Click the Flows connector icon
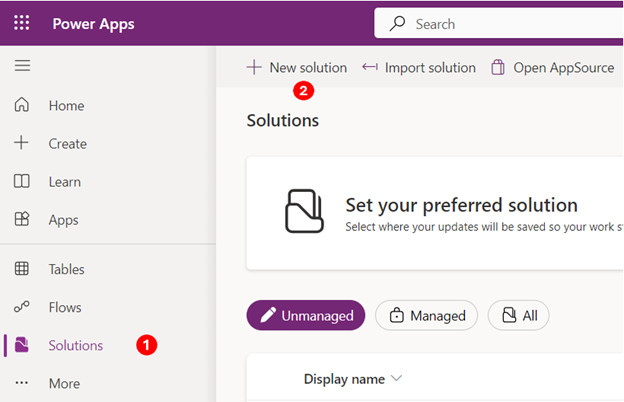The width and height of the screenshot is (624, 402). [21, 306]
